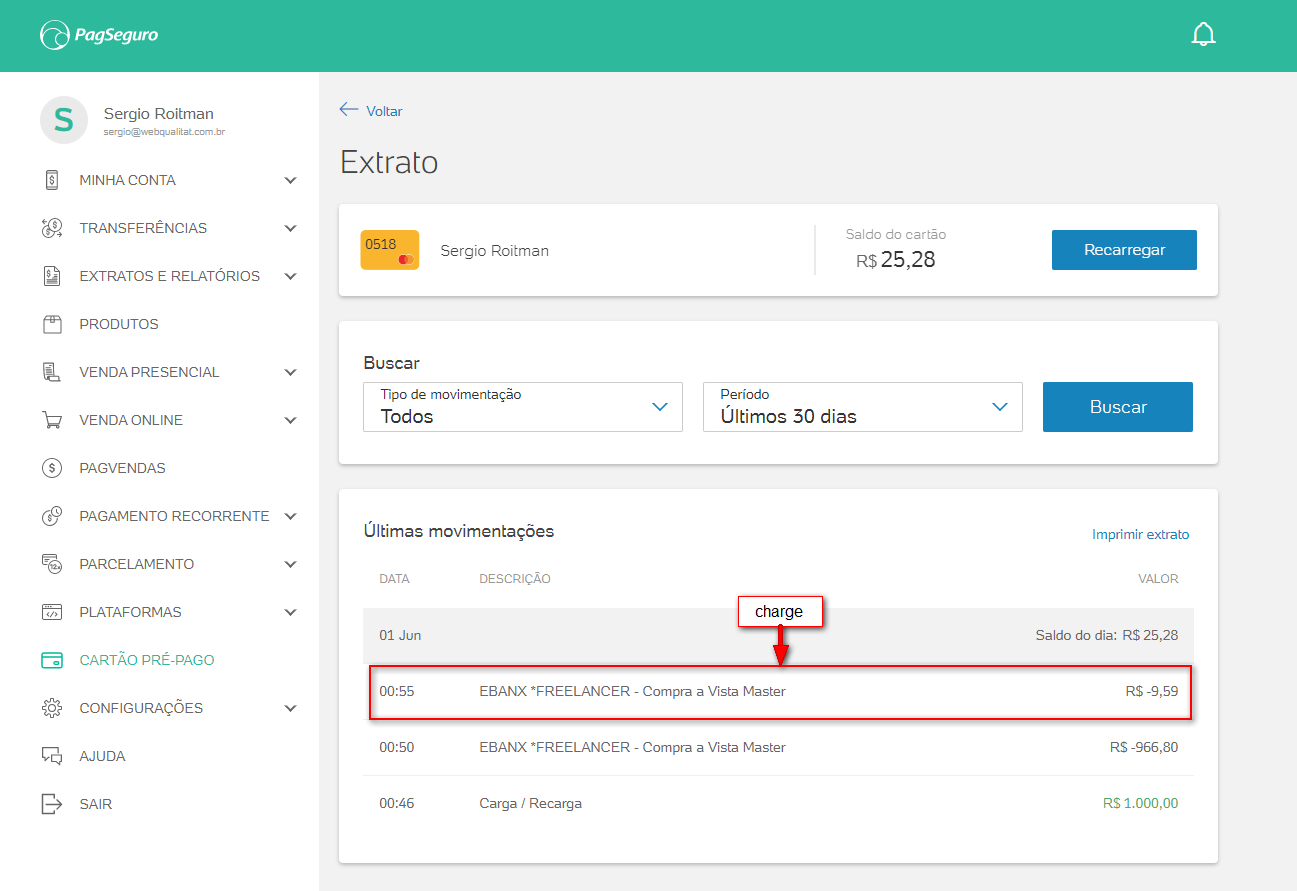Viewport: 1297px width, 891px height.
Task: Click the Configurações gear icon
Action: click(52, 708)
